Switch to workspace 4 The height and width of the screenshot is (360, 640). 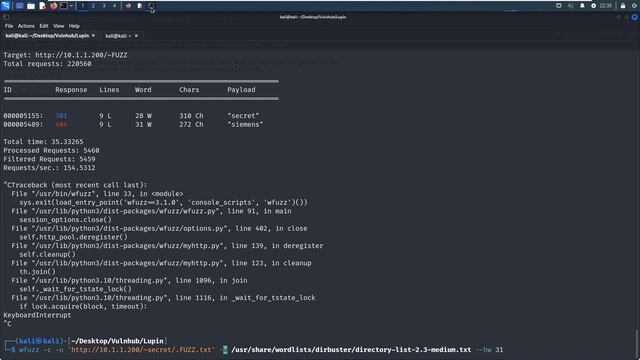pos(114,6)
